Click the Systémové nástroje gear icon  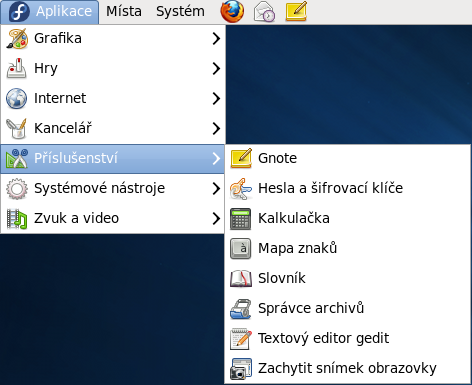tap(17, 188)
